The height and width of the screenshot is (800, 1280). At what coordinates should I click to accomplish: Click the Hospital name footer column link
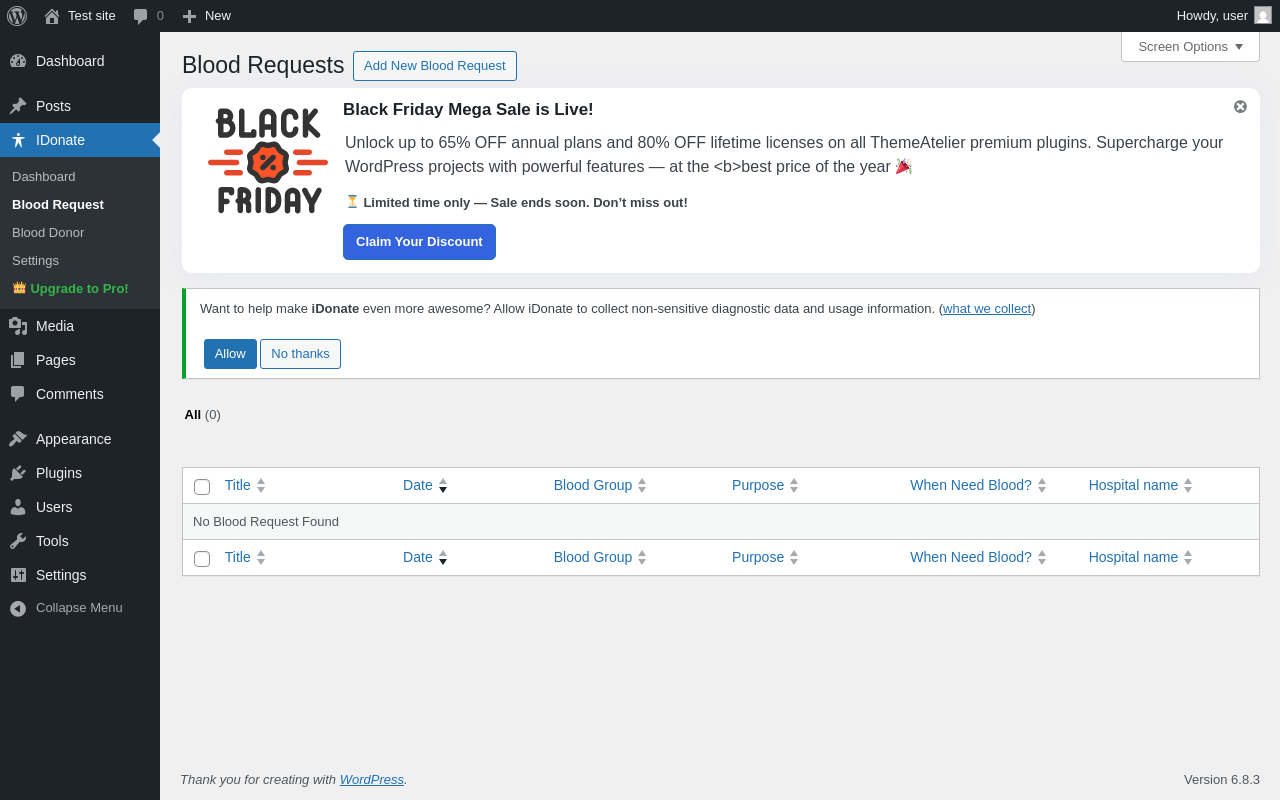[x=1133, y=557]
